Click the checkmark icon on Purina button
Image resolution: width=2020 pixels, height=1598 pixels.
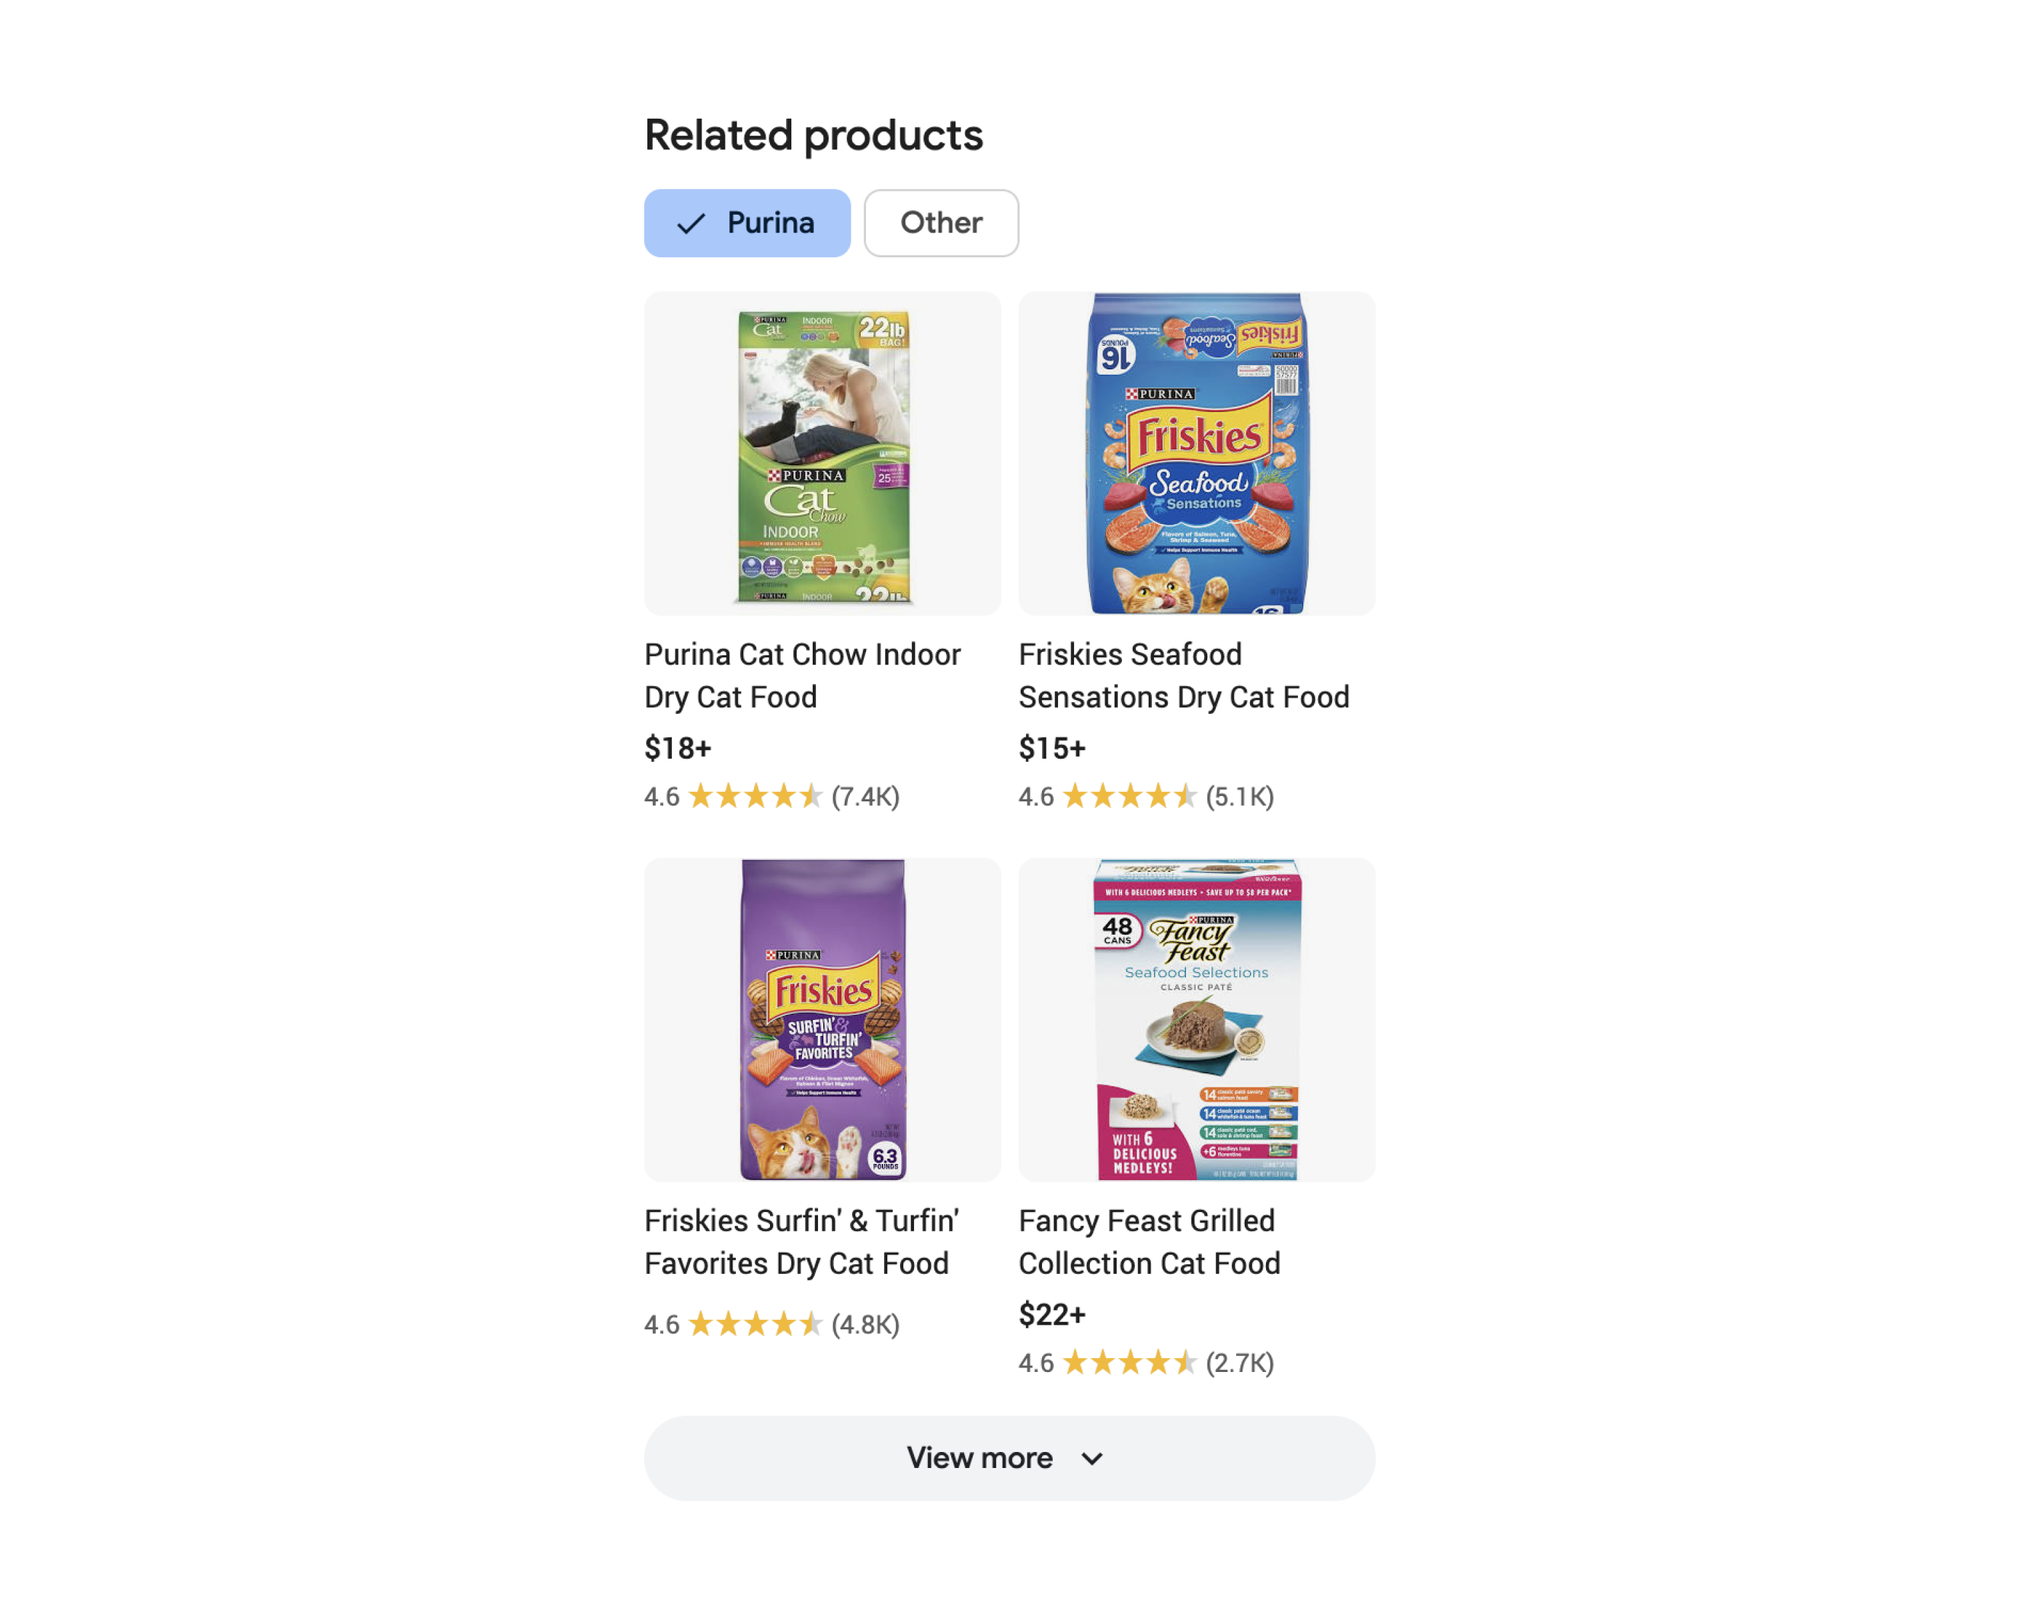point(689,221)
